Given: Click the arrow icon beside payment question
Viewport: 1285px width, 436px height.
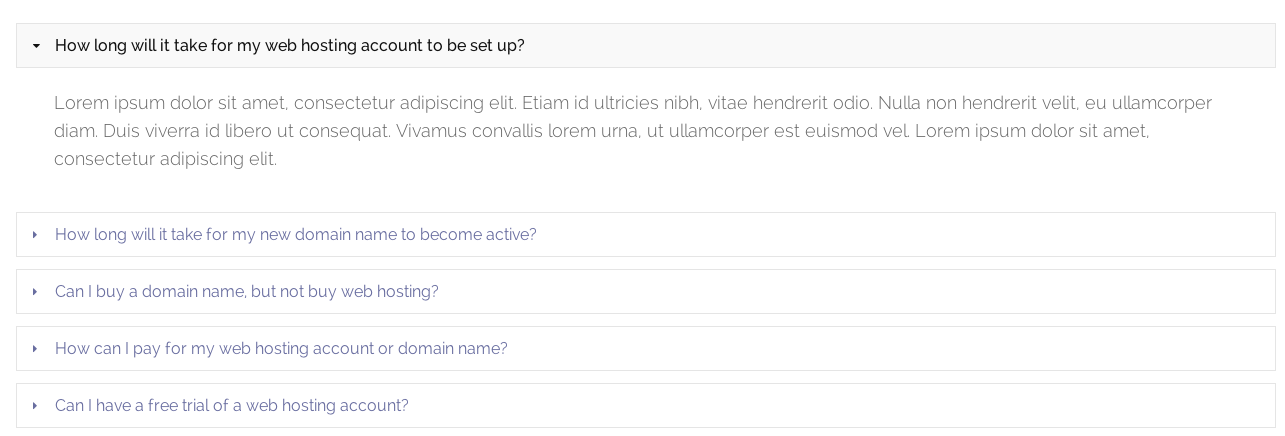Looking at the screenshot, I should pyautogui.click(x=35, y=349).
